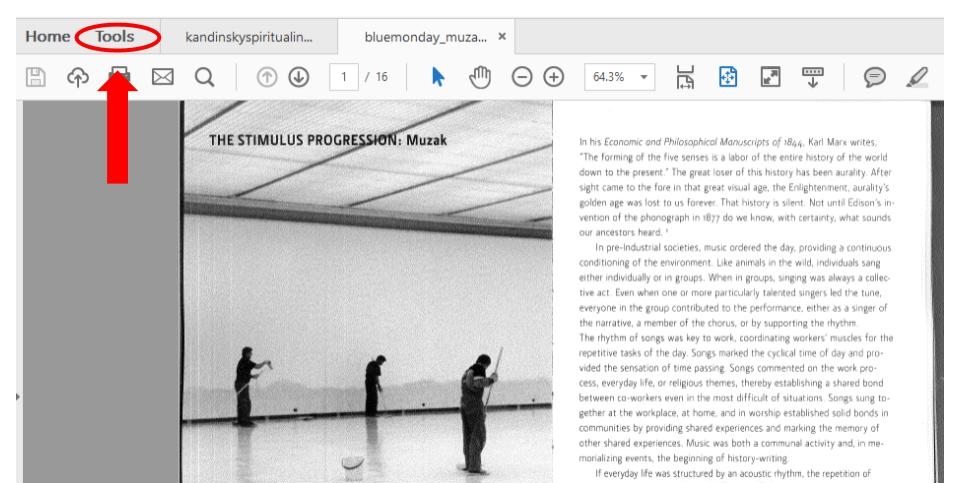
Task: Click the page number field
Action: coord(343,77)
